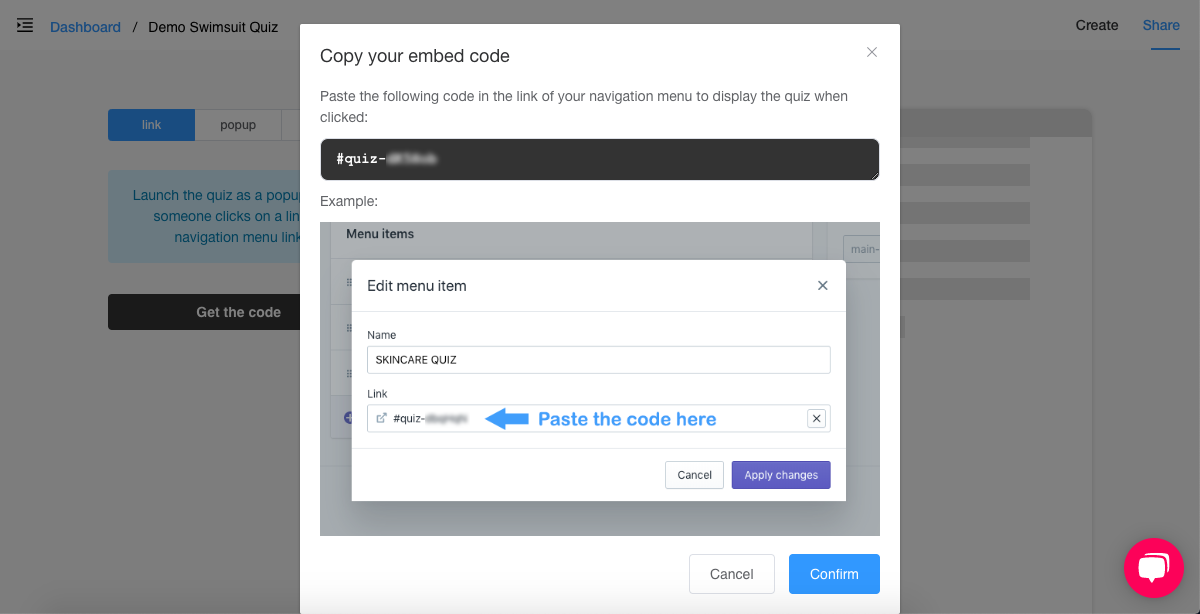This screenshot has width=1200, height=614.
Task: Click the external link icon before #quiz
Action: click(x=381, y=418)
